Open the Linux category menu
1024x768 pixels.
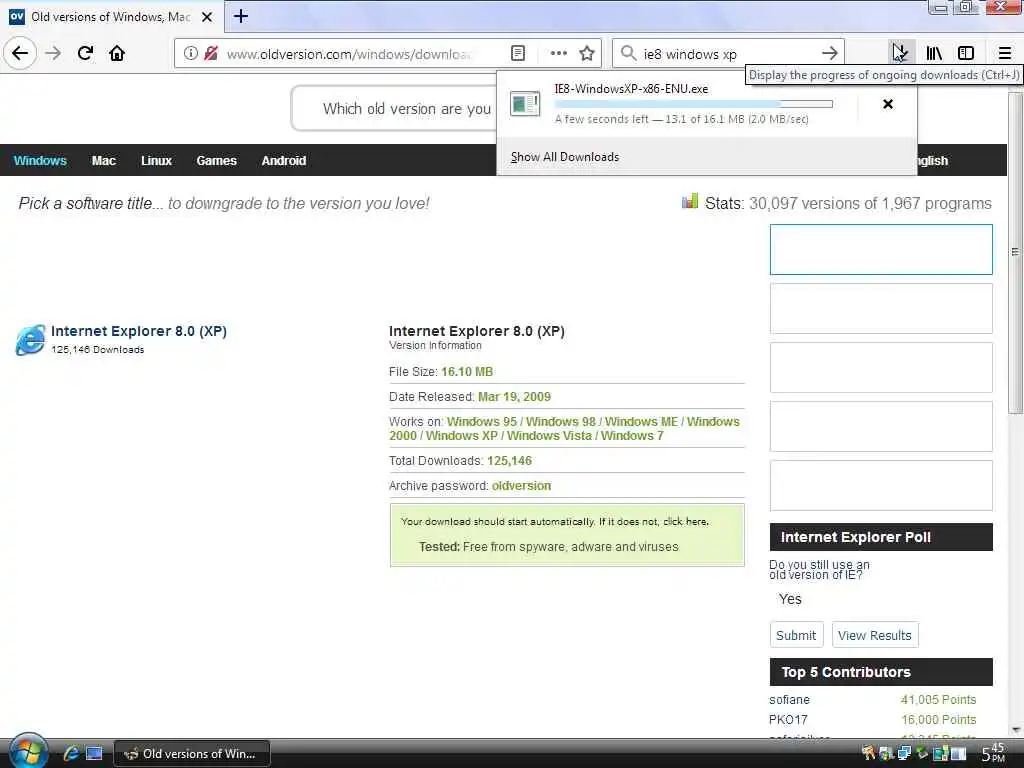[156, 161]
